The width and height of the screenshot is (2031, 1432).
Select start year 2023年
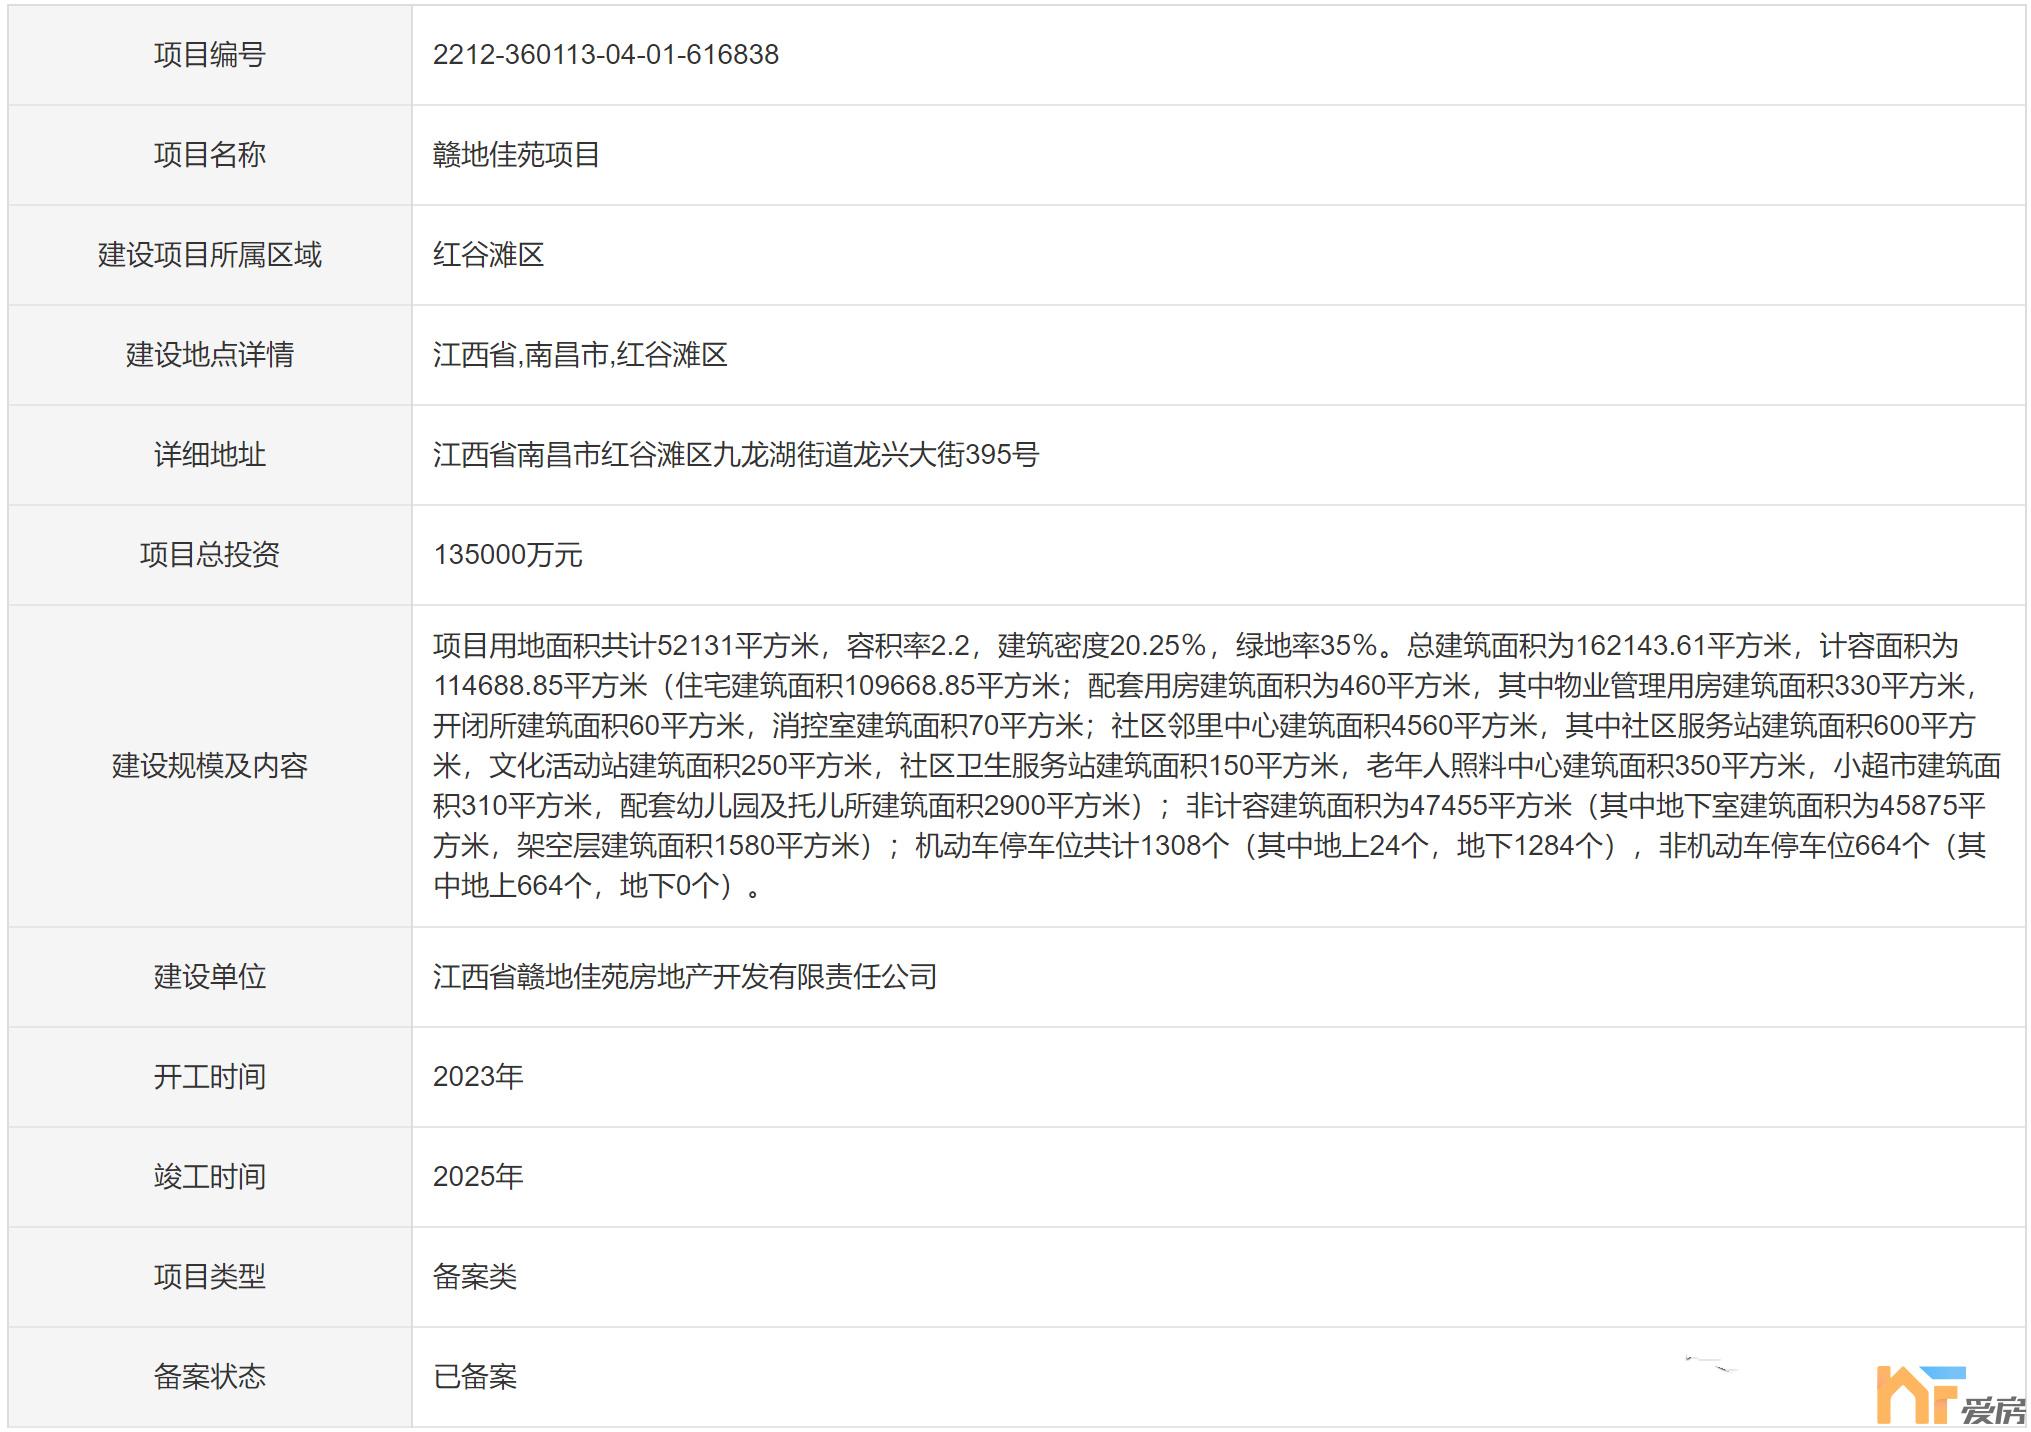click(x=478, y=1077)
